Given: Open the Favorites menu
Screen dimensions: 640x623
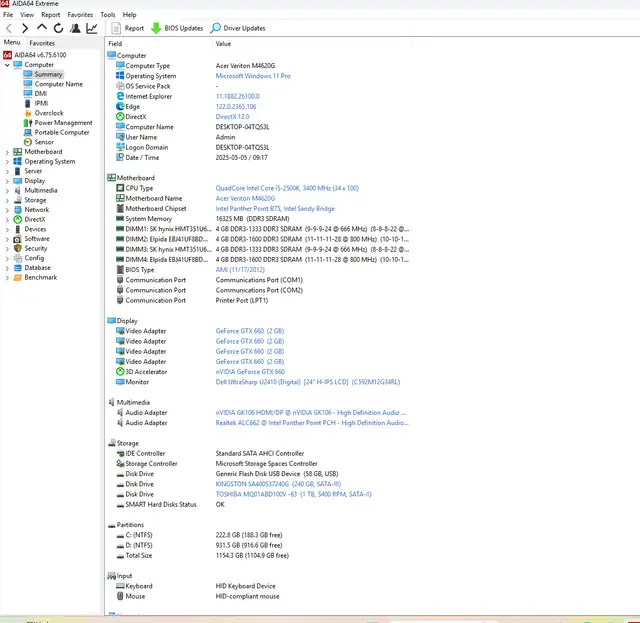Looking at the screenshot, I should [x=80, y=15].
